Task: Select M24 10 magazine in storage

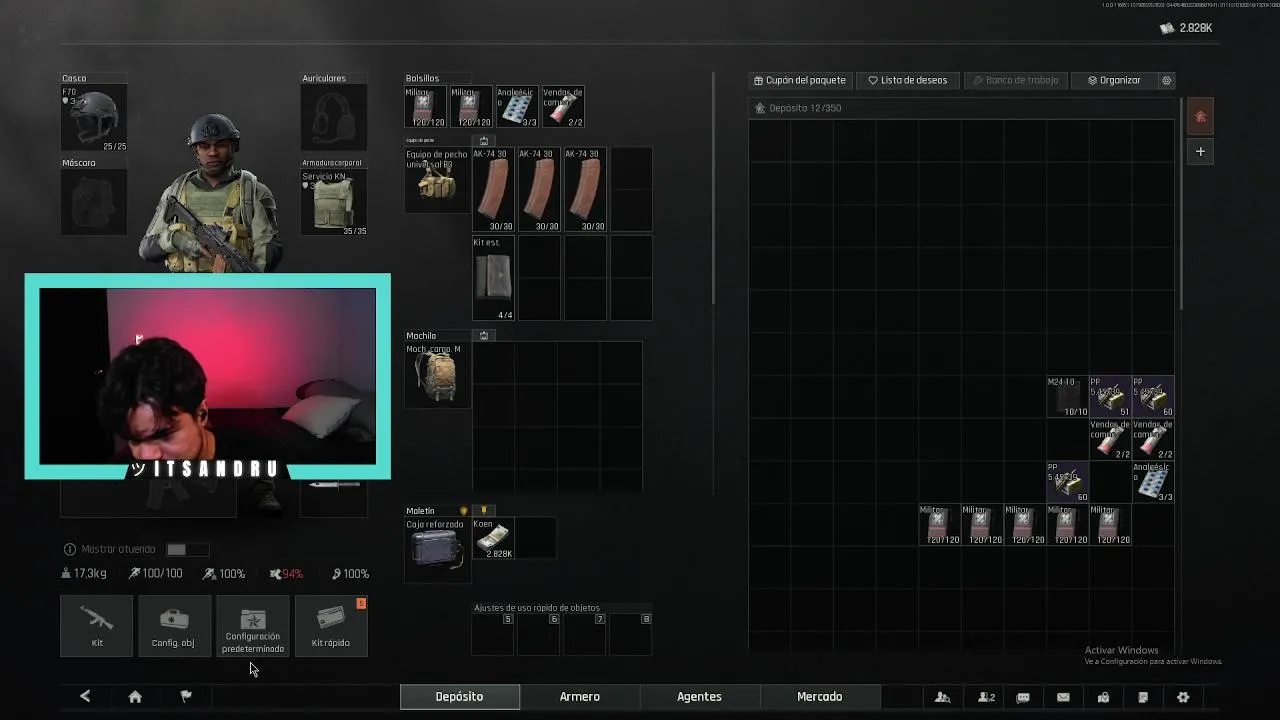Action: 1067,397
